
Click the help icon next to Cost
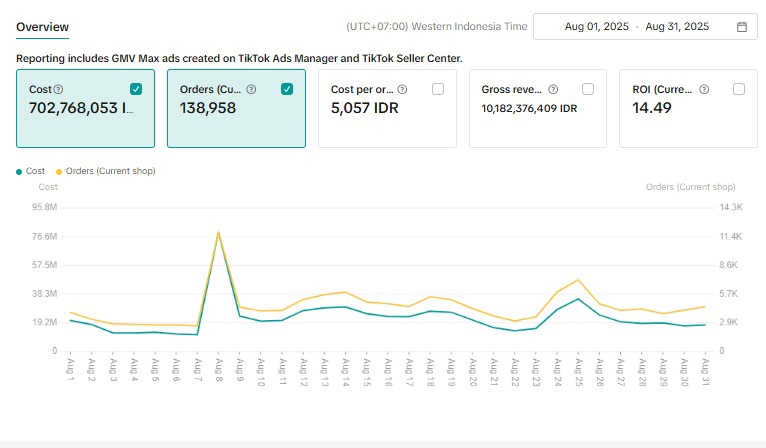58,90
